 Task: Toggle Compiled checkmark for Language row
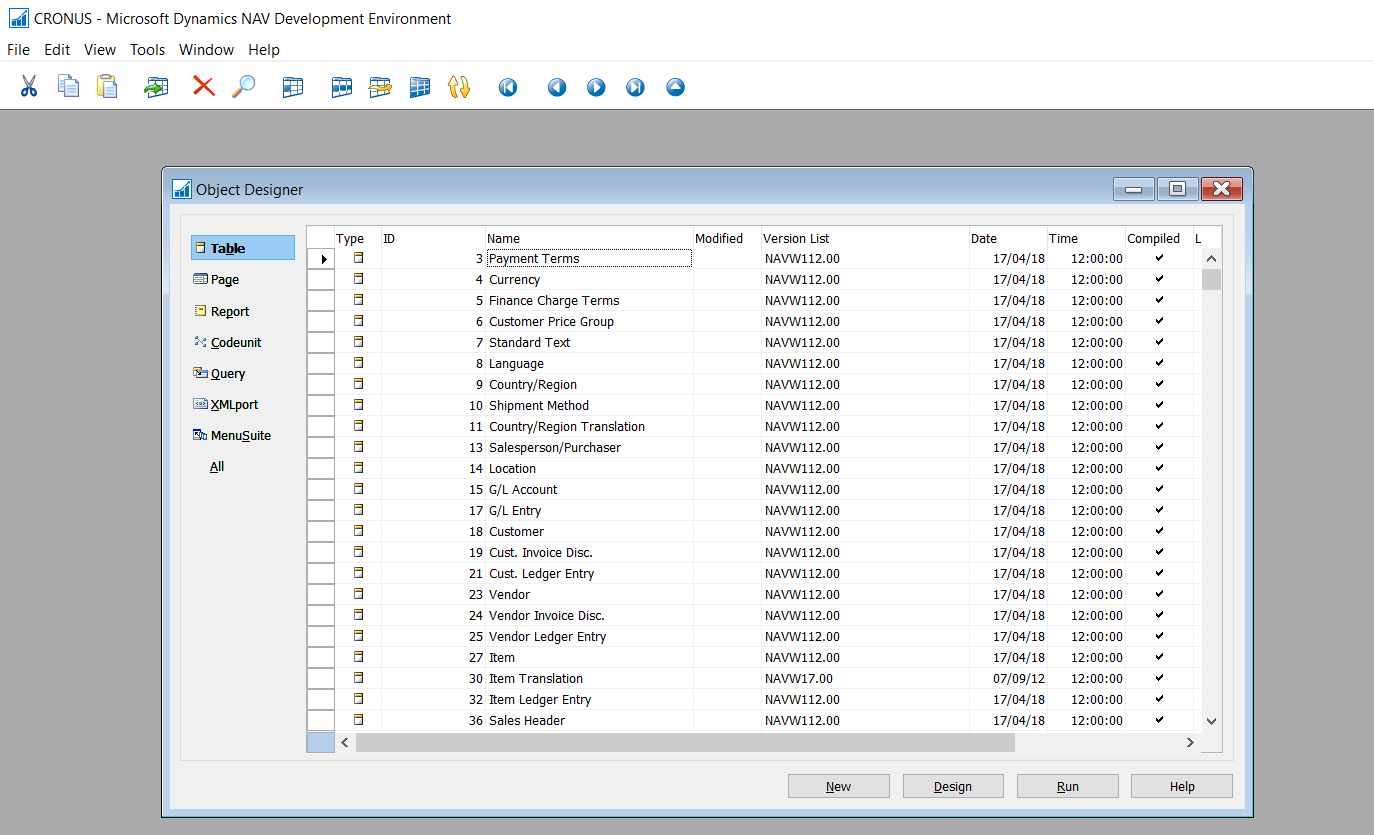[x=1159, y=363]
